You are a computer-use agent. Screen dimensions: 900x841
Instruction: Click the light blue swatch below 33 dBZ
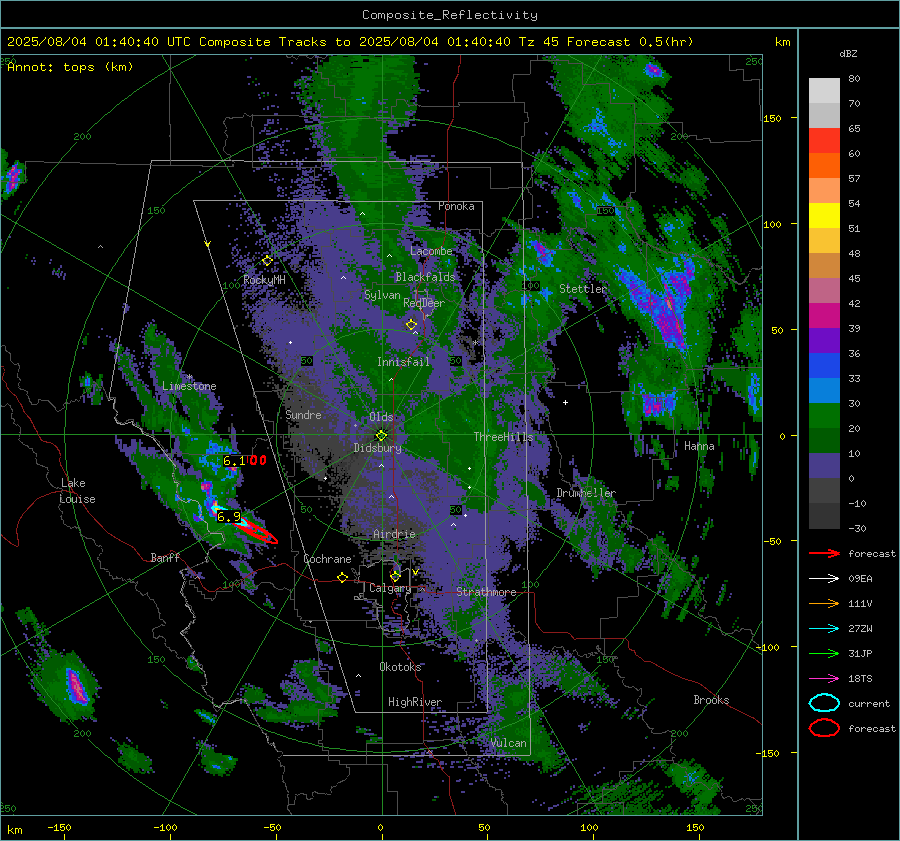coord(824,390)
